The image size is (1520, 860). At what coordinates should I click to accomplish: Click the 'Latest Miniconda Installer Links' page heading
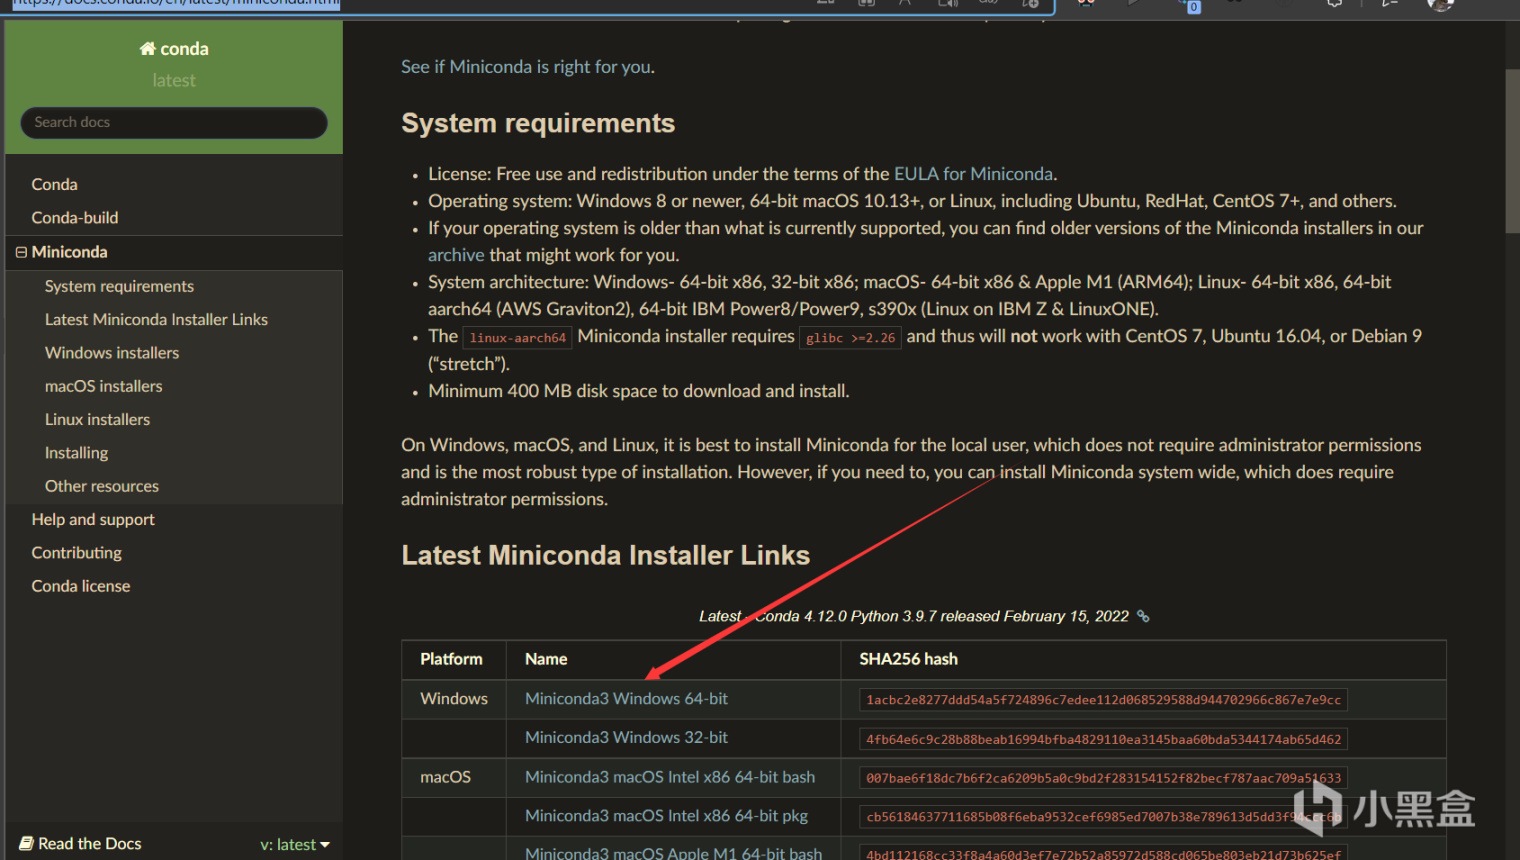605,555
